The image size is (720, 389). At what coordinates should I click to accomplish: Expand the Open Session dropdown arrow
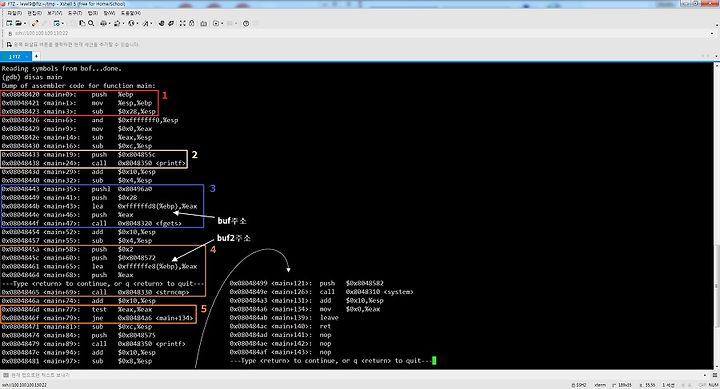(24, 23)
